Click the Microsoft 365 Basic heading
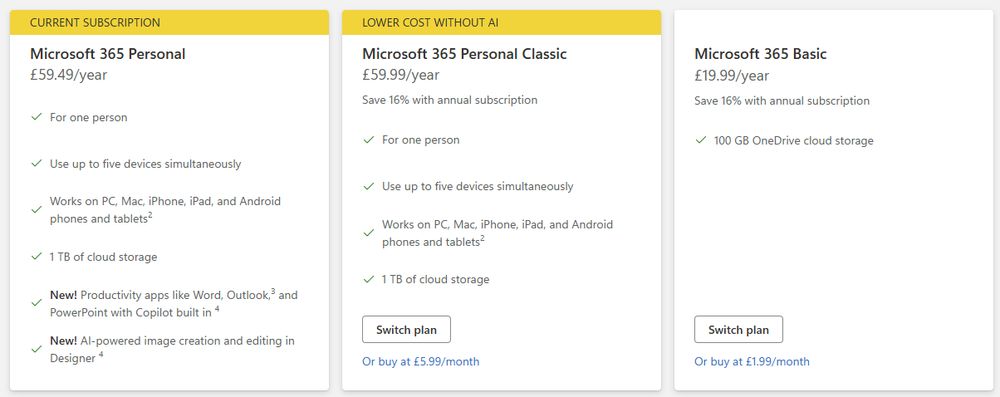 (x=761, y=54)
